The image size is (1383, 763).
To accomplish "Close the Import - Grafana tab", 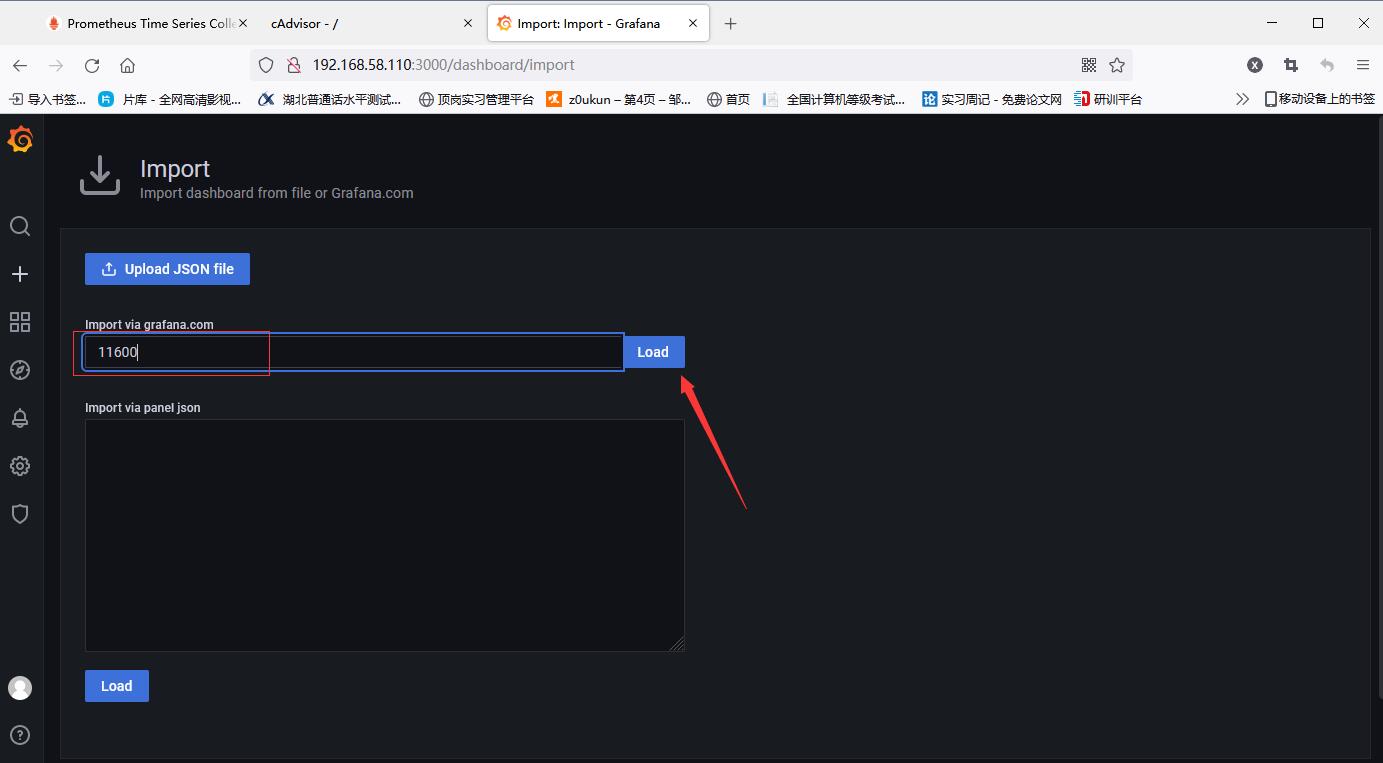I will coord(692,23).
